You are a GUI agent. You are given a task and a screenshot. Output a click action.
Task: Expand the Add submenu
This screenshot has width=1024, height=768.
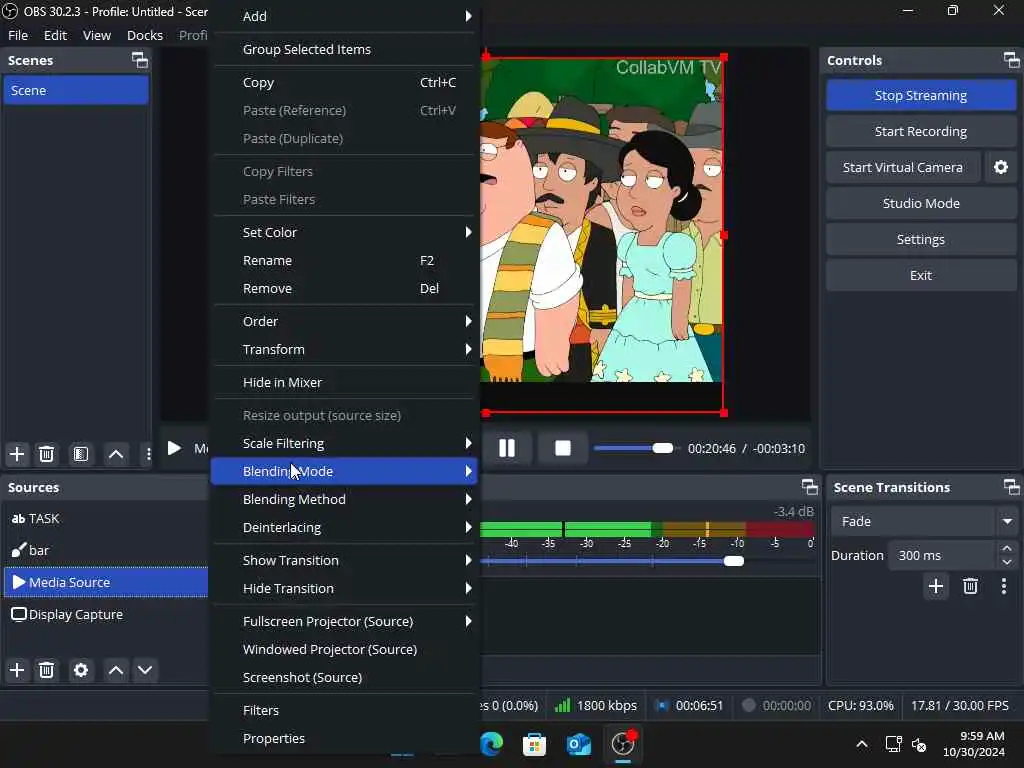pos(345,16)
